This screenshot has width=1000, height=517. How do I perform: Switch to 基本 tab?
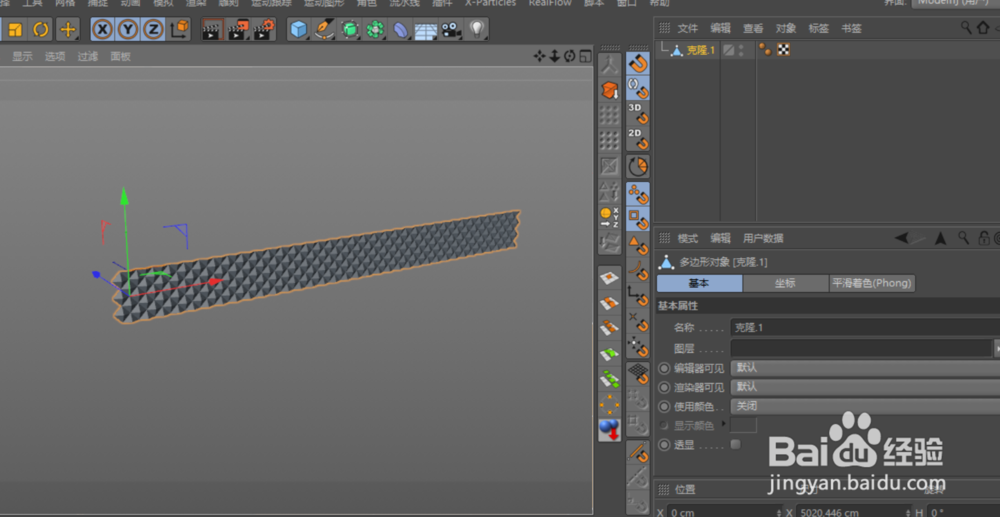point(699,284)
